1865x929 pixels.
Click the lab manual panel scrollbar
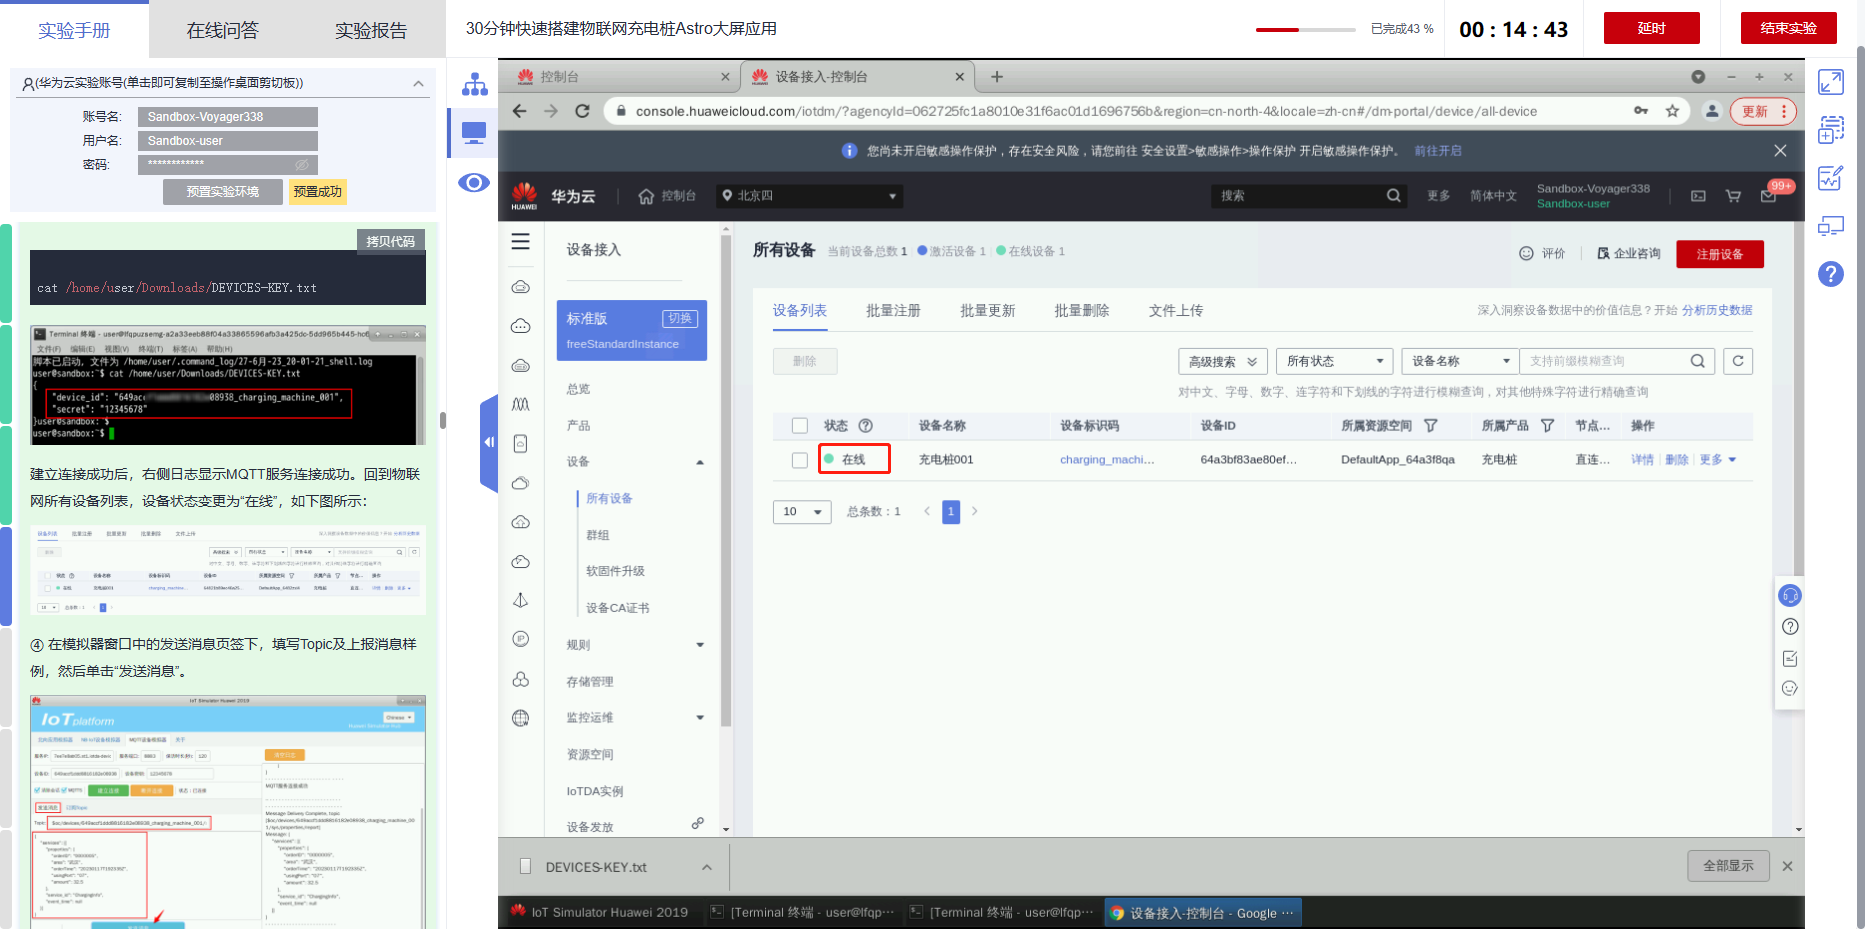point(442,420)
